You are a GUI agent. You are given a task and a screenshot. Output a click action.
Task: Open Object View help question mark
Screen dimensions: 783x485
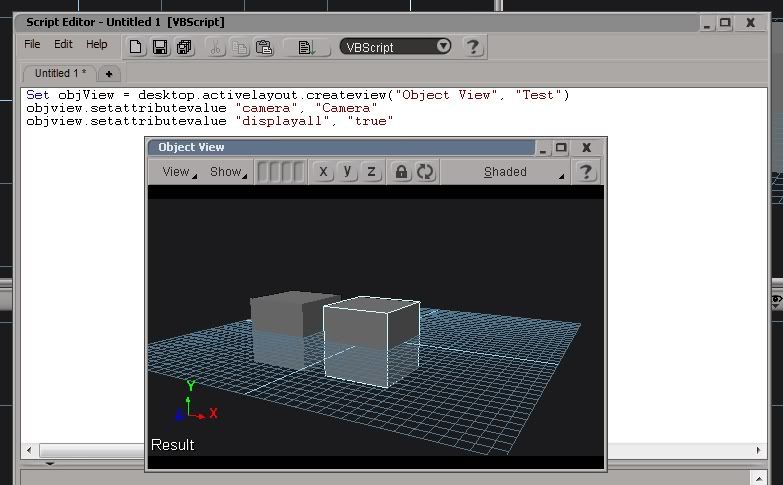pos(586,172)
